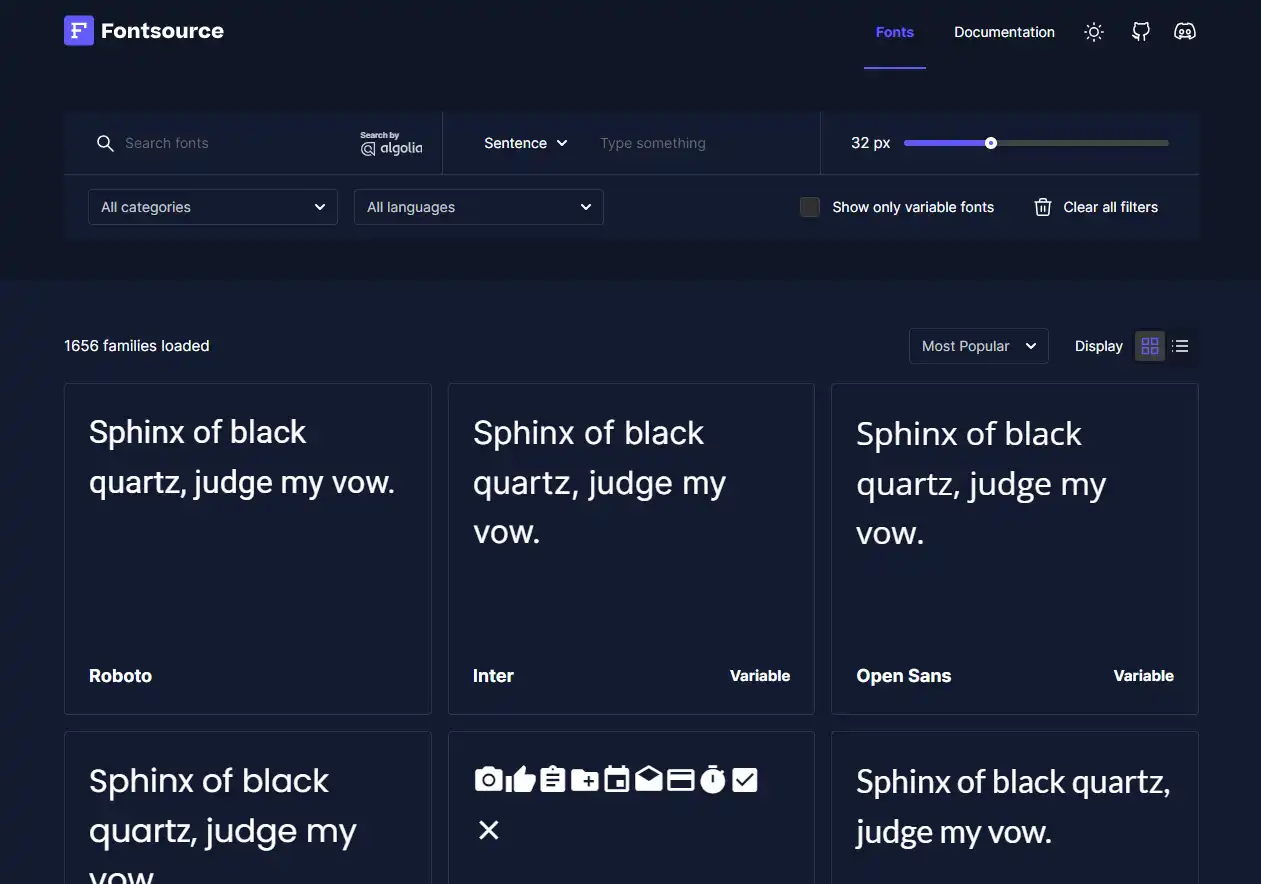Click the Fontsource logo icon

[79, 31]
